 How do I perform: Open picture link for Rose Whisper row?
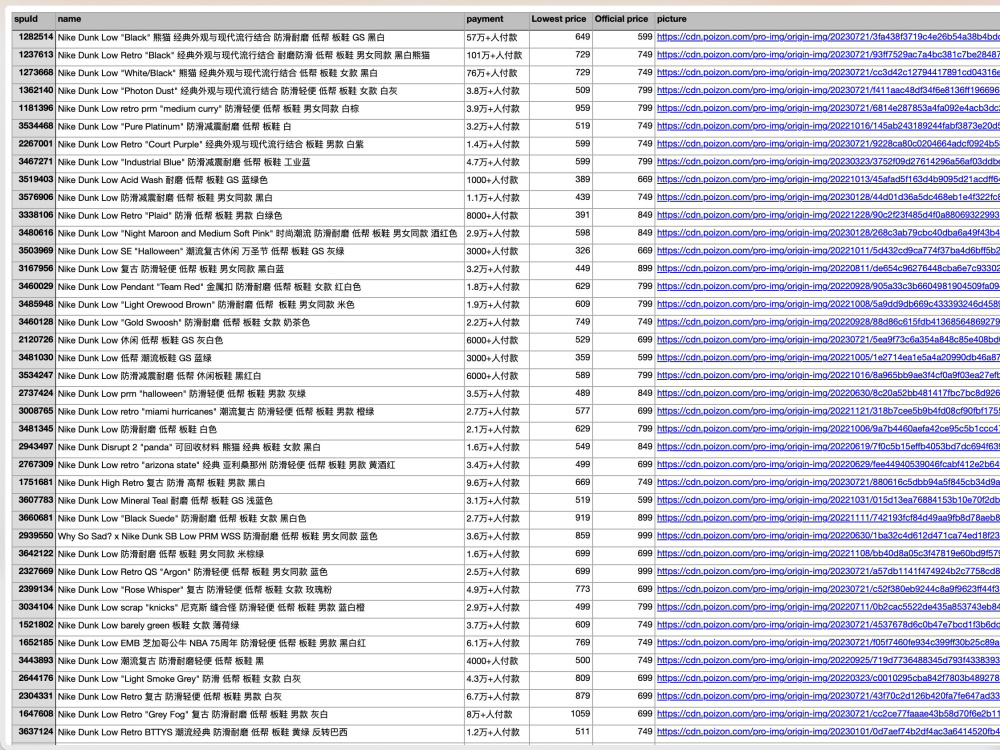pos(828,590)
